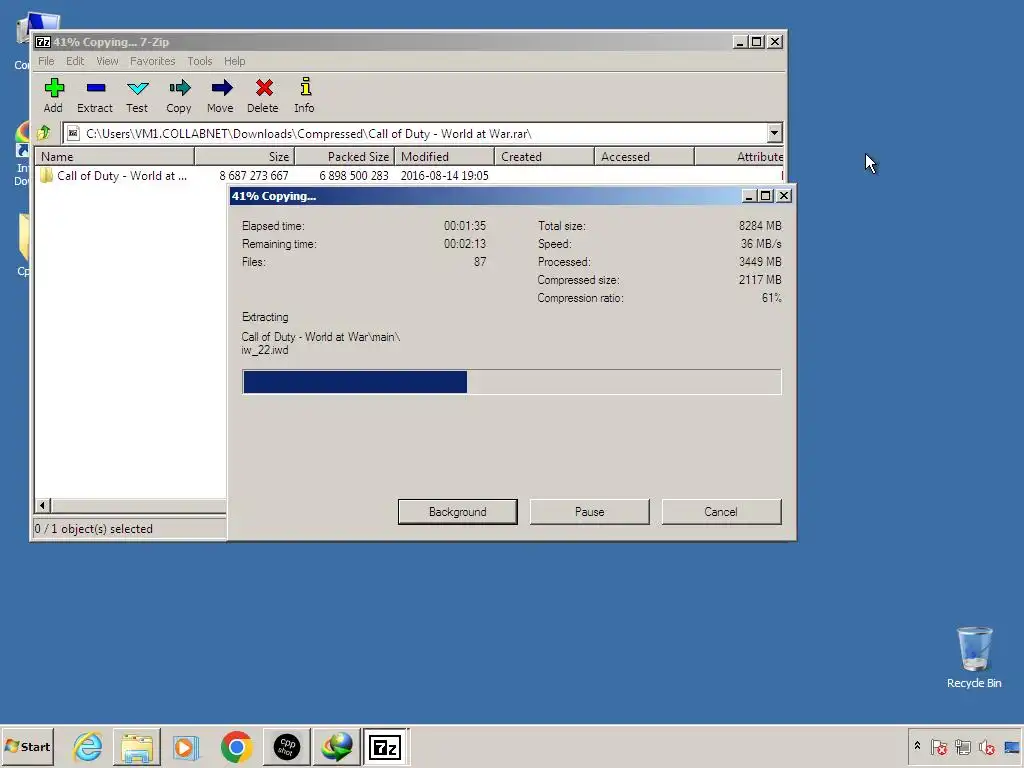Click the extracting file name iw_22.iwd
Image resolution: width=1024 pixels, height=768 pixels.
tap(264, 350)
